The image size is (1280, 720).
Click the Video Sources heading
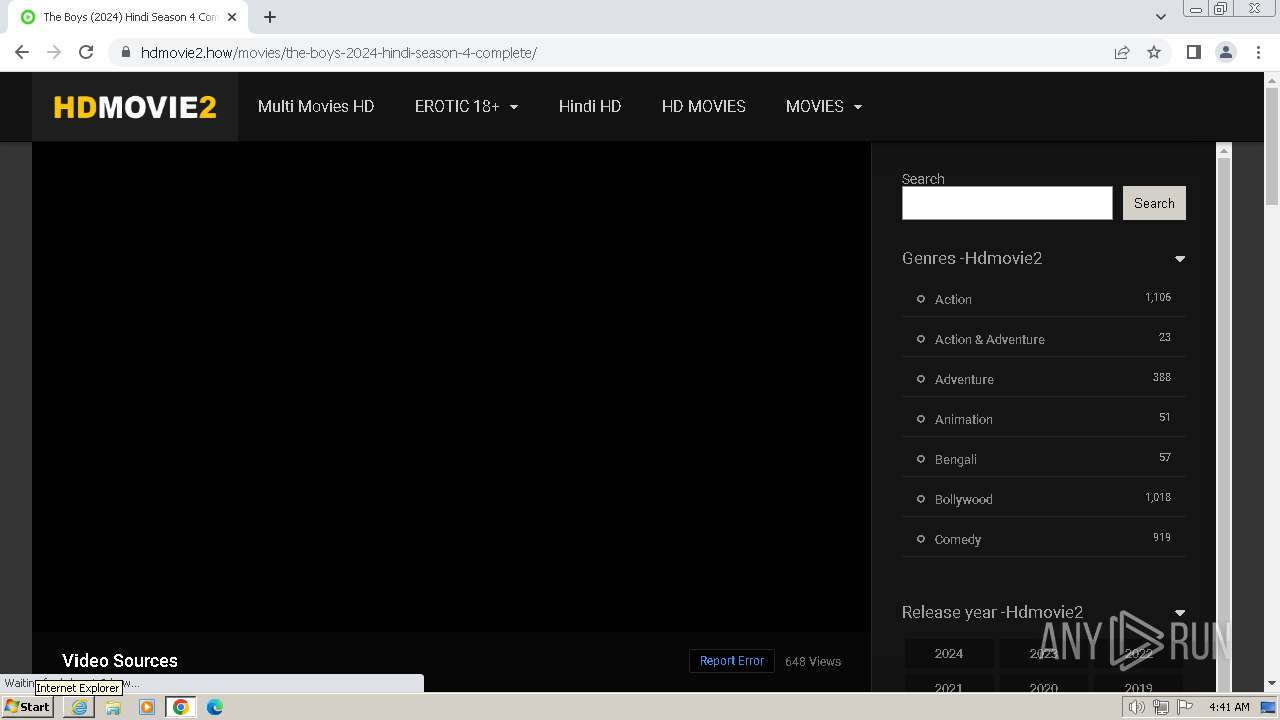click(120, 661)
